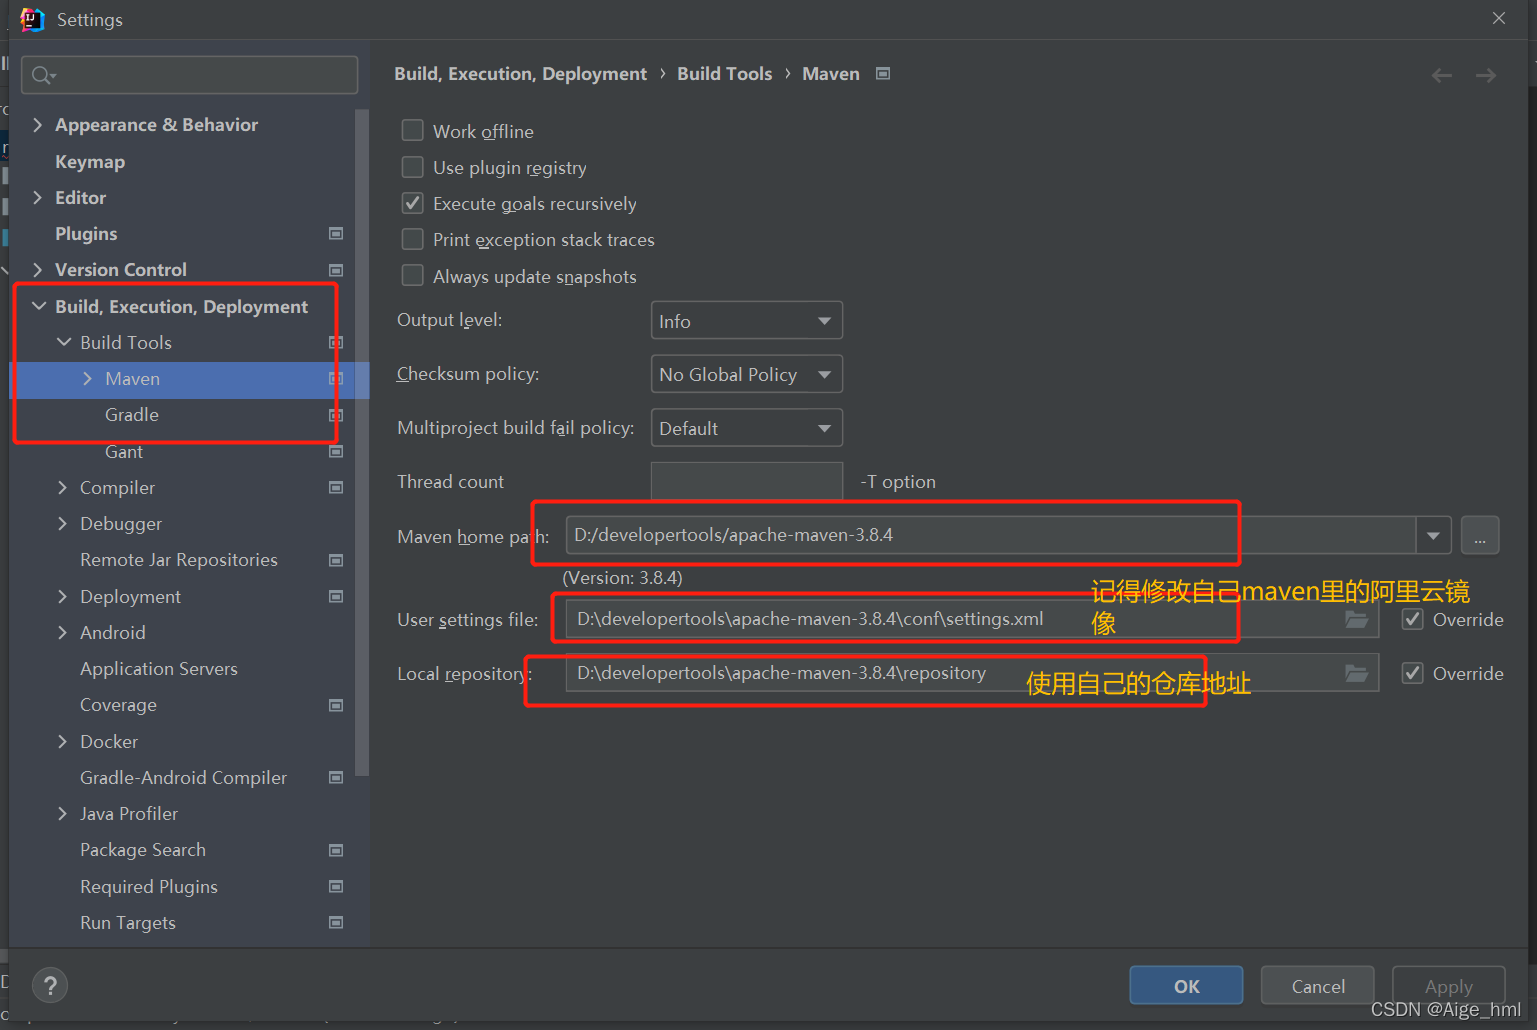Screen dimensions: 1537x1030
Task: Click project-level icon beside Package Search
Action: (x=336, y=850)
